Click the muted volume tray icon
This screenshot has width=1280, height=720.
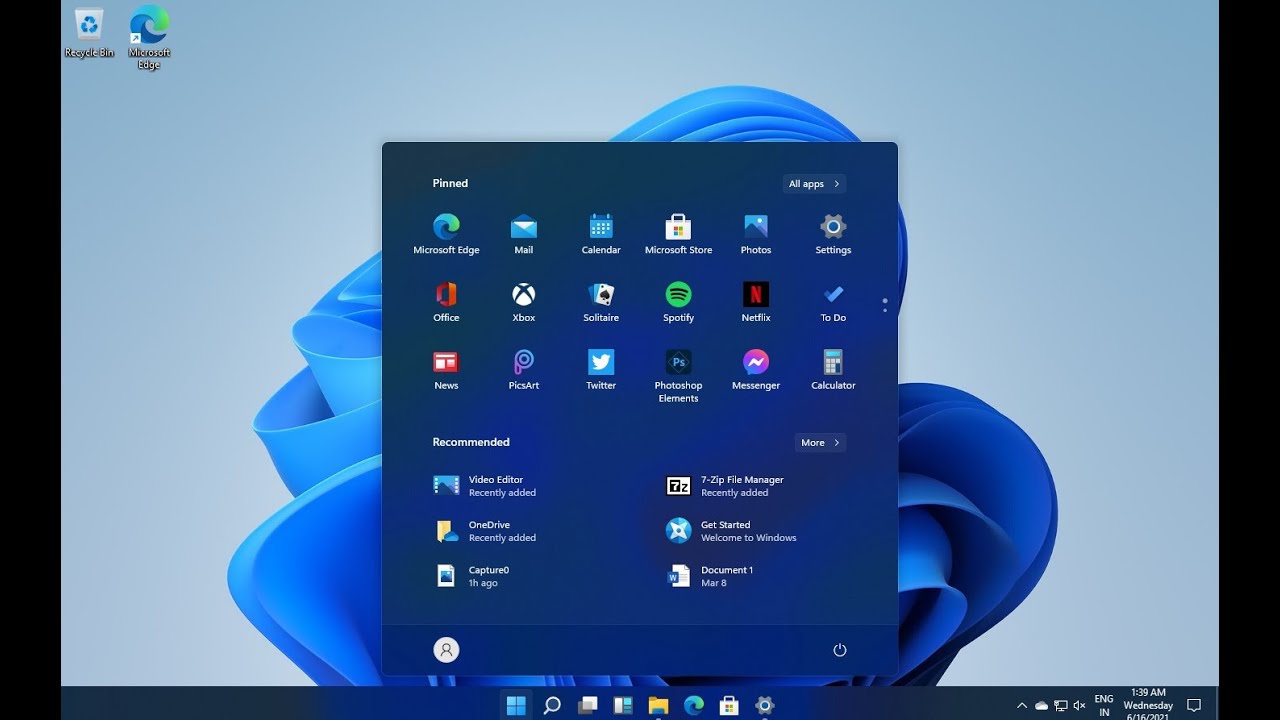click(x=1080, y=706)
